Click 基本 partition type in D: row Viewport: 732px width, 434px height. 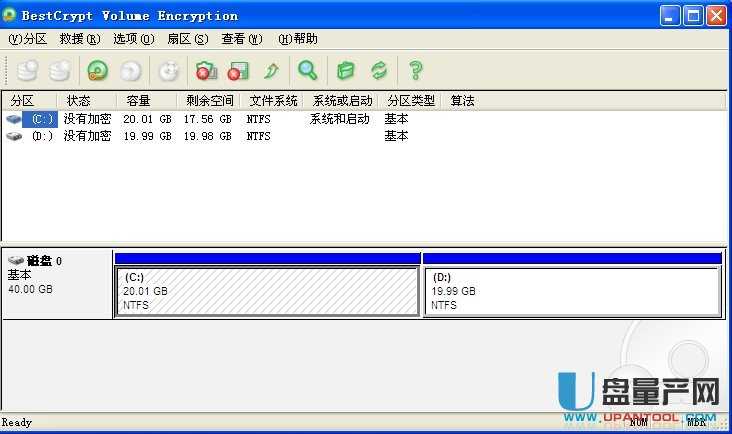[x=396, y=136]
